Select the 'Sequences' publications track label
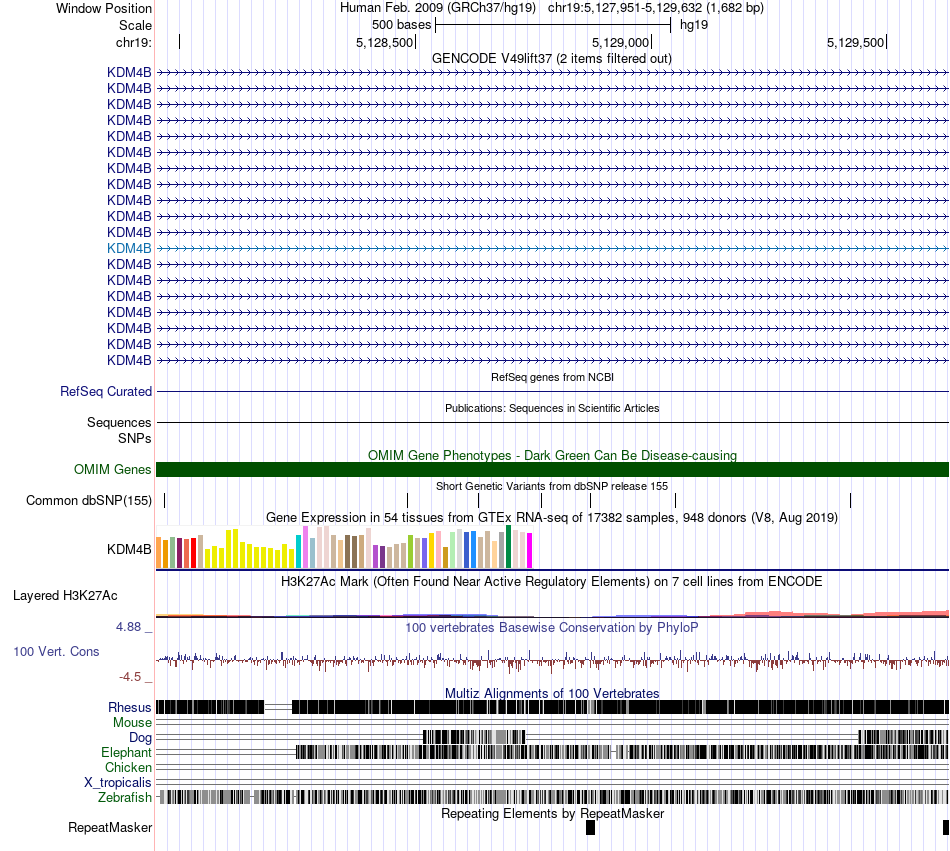The image size is (950, 851). [x=119, y=422]
